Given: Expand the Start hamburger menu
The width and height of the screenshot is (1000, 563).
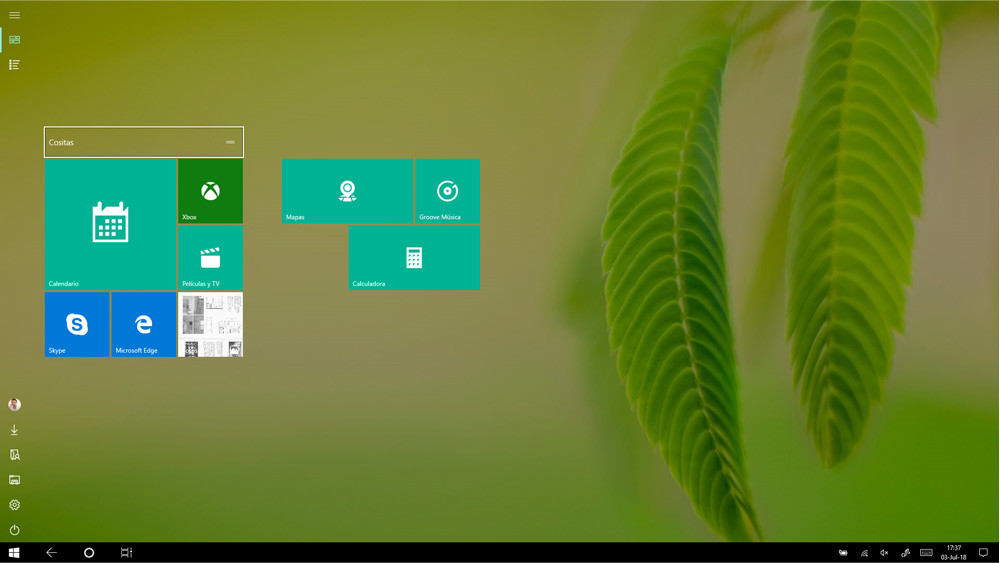Looking at the screenshot, I should click(14, 15).
